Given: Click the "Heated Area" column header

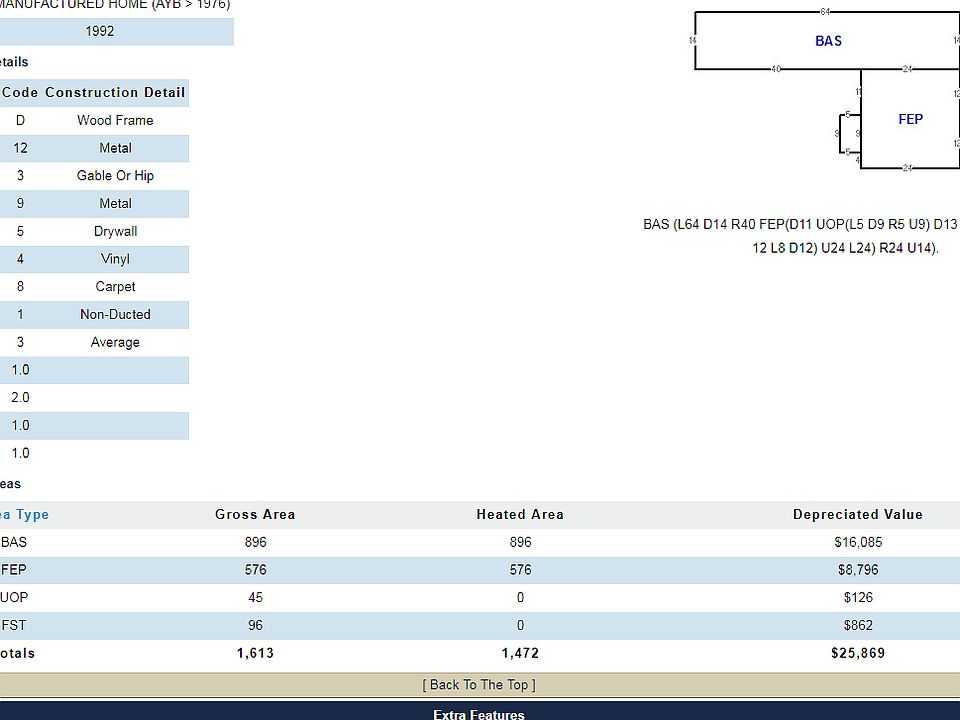Looking at the screenshot, I should 520,515.
